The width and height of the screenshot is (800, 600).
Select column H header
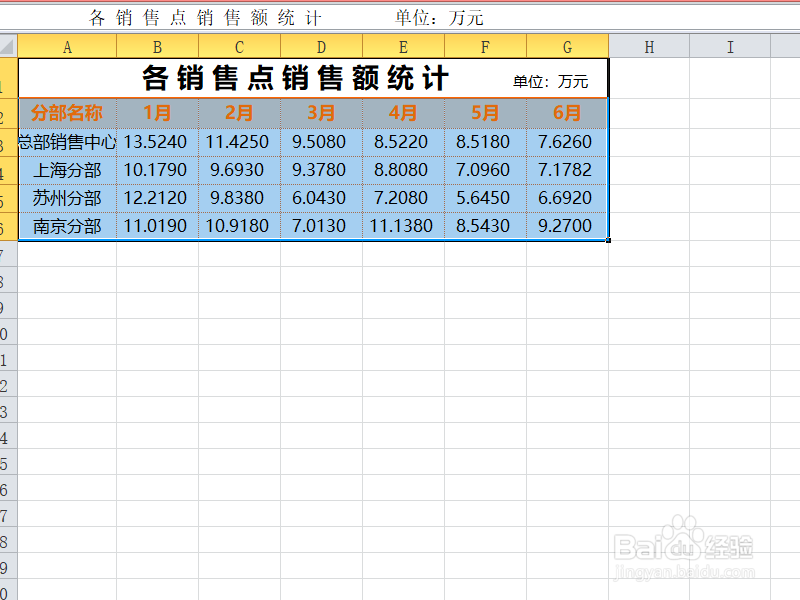649,46
